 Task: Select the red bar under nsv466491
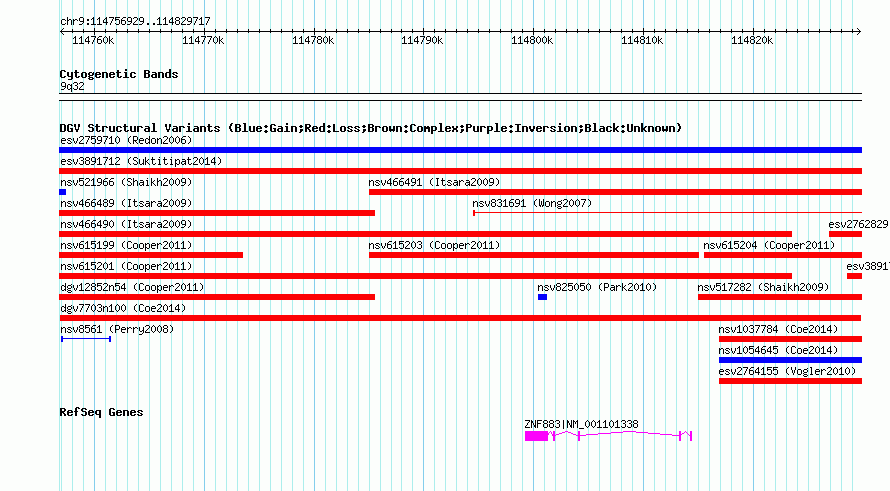coord(615,192)
